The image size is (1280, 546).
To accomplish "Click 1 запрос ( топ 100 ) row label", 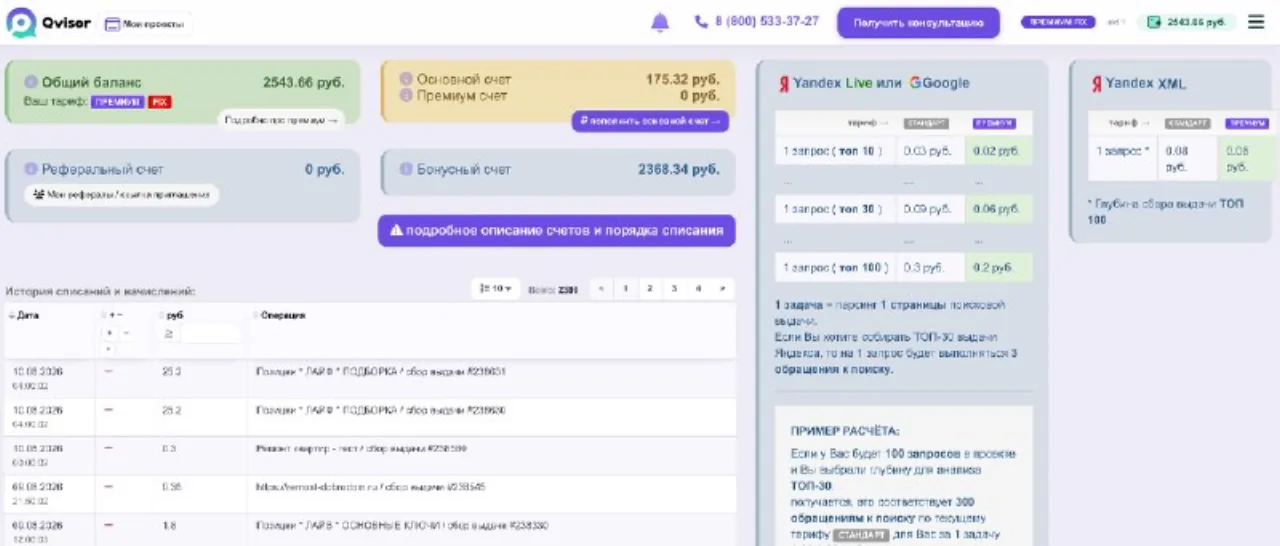I will 836,267.
